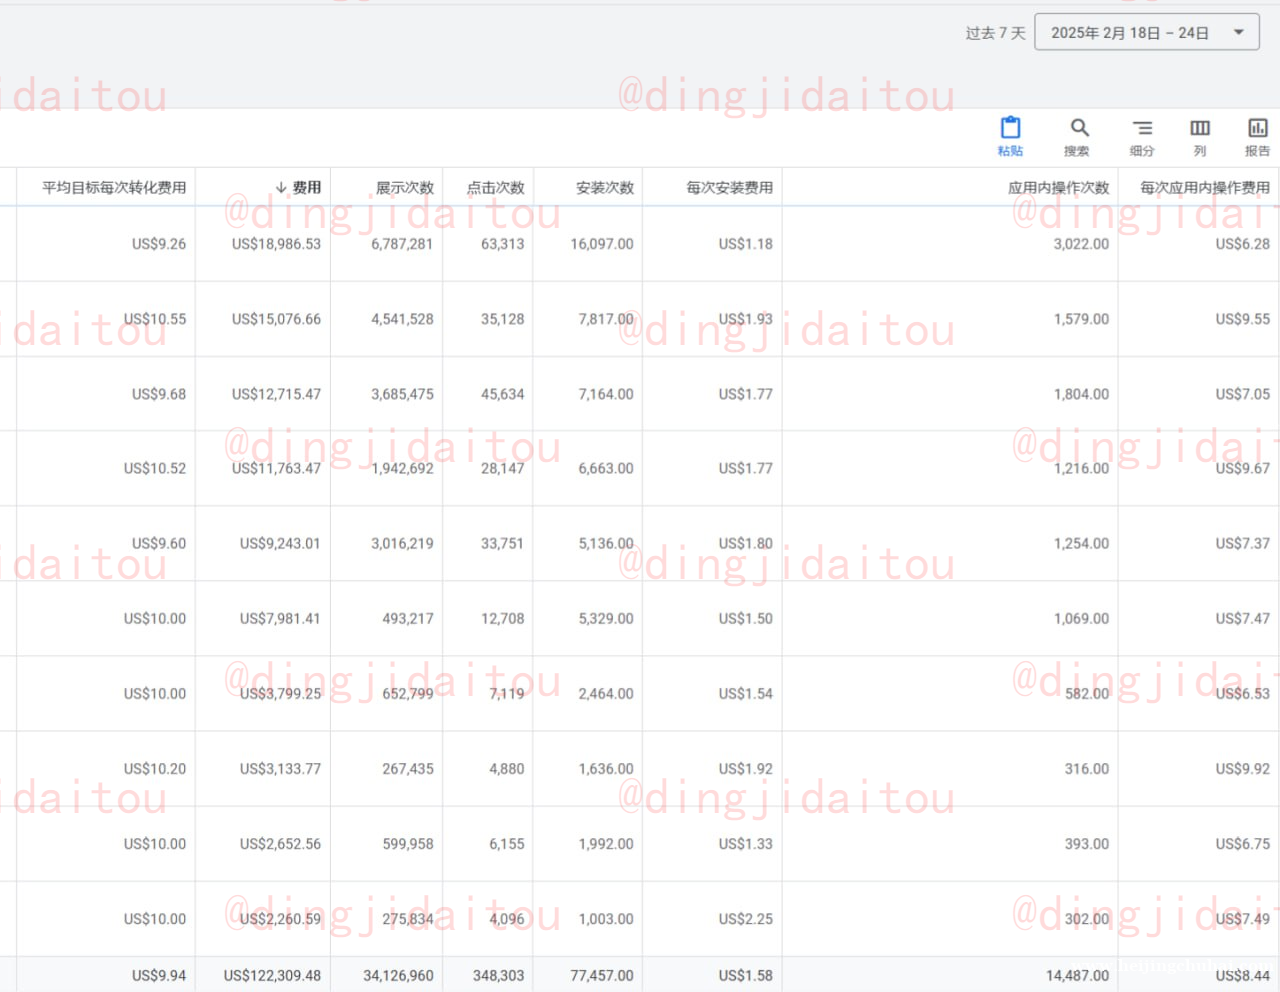Select cost per install US$1.93
Viewport: 1280px width, 992px height.
pyautogui.click(x=745, y=319)
